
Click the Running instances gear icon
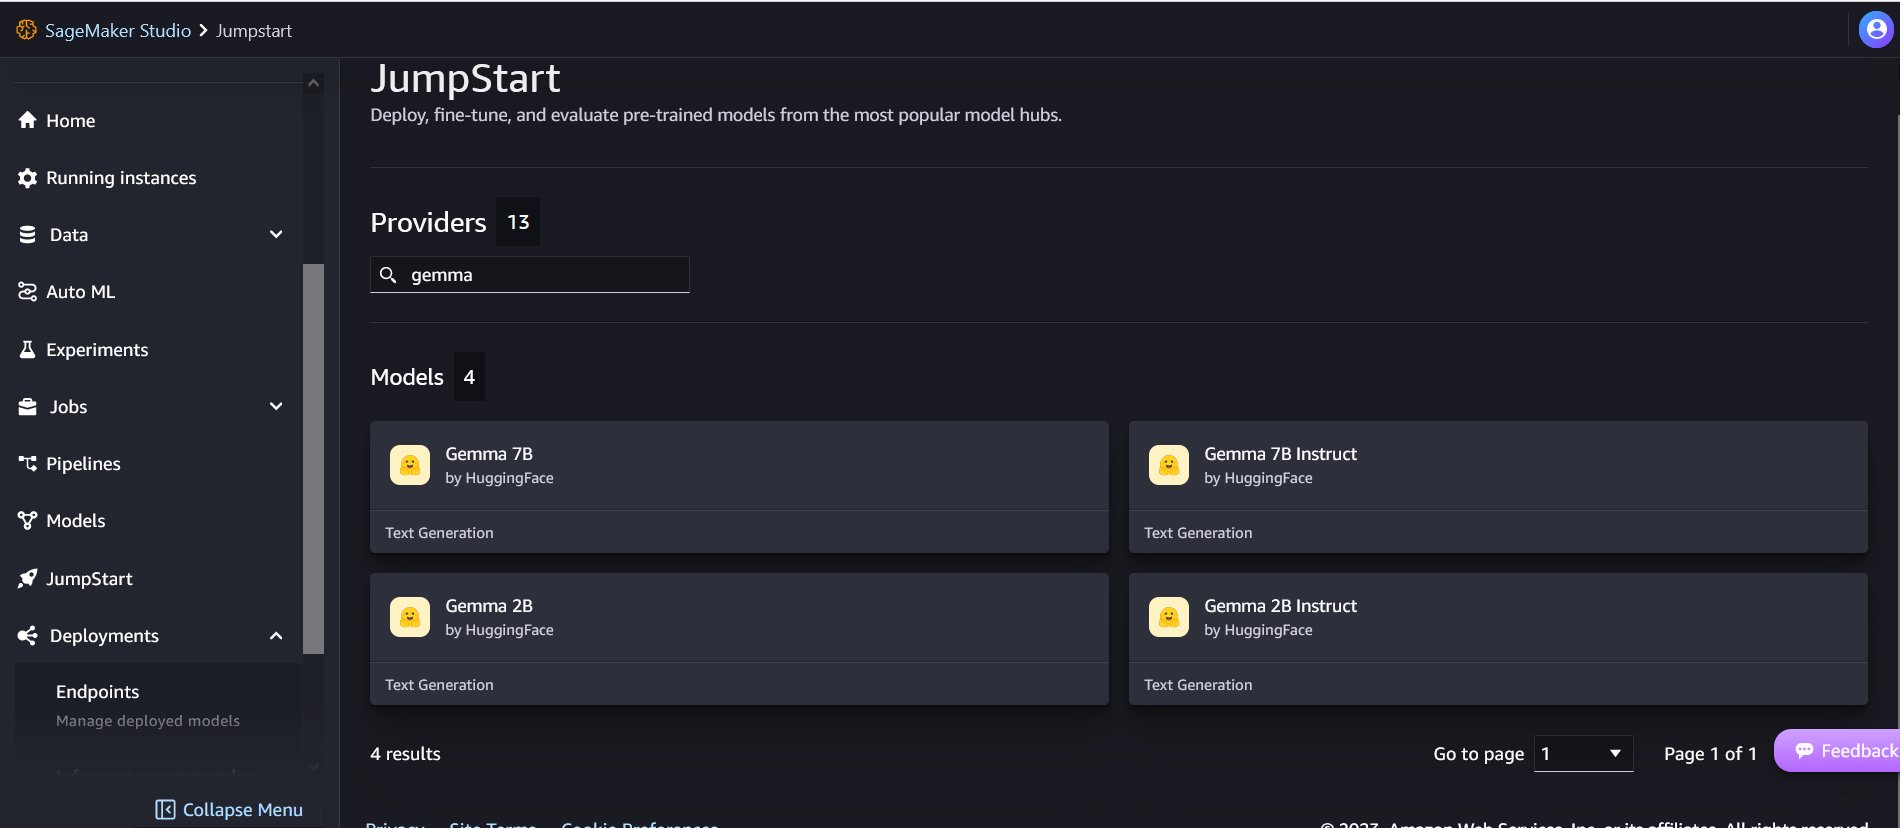pyautogui.click(x=28, y=178)
